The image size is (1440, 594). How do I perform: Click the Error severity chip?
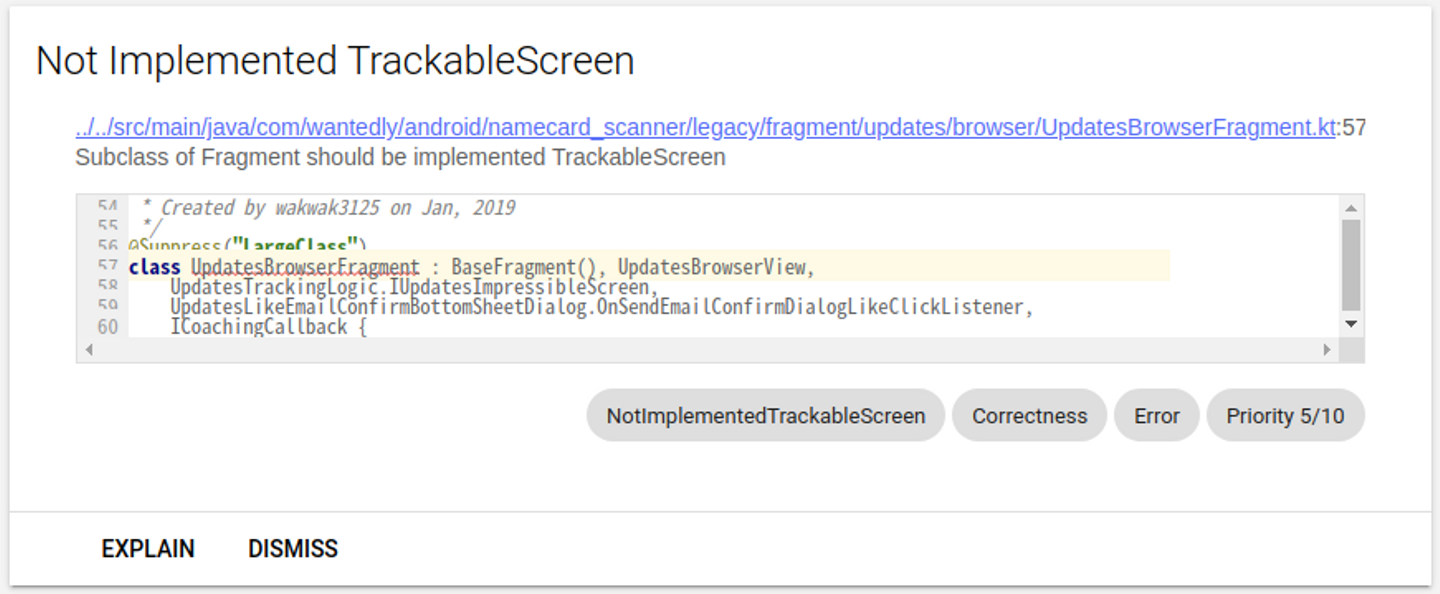click(1156, 416)
